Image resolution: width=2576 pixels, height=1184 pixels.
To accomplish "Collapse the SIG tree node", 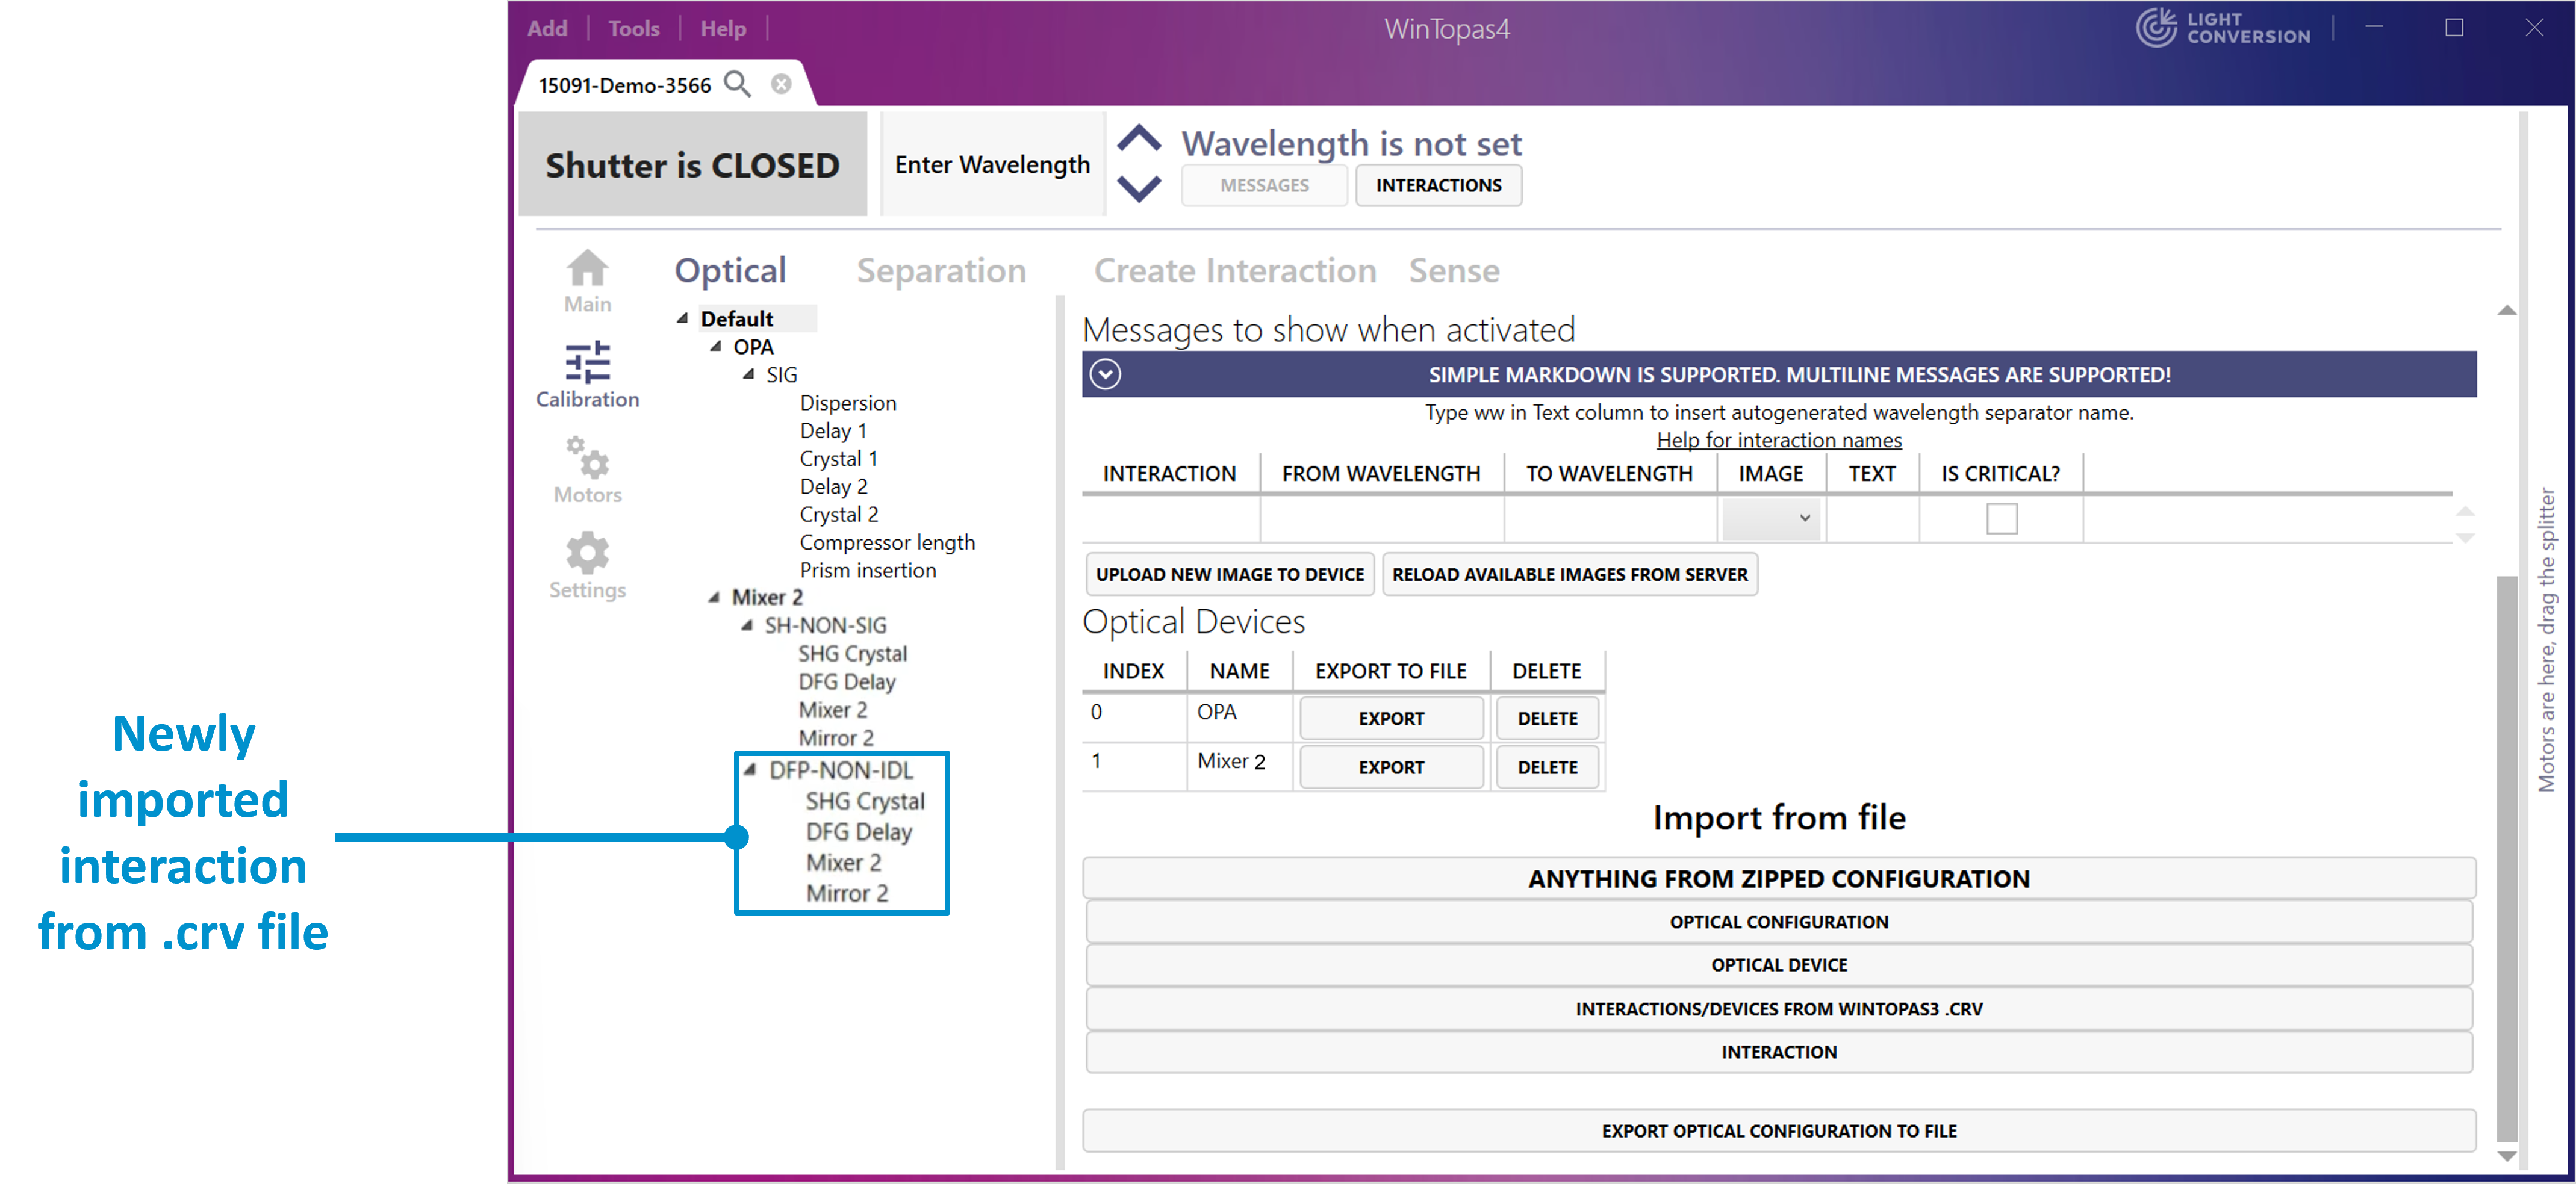I will (x=748, y=374).
